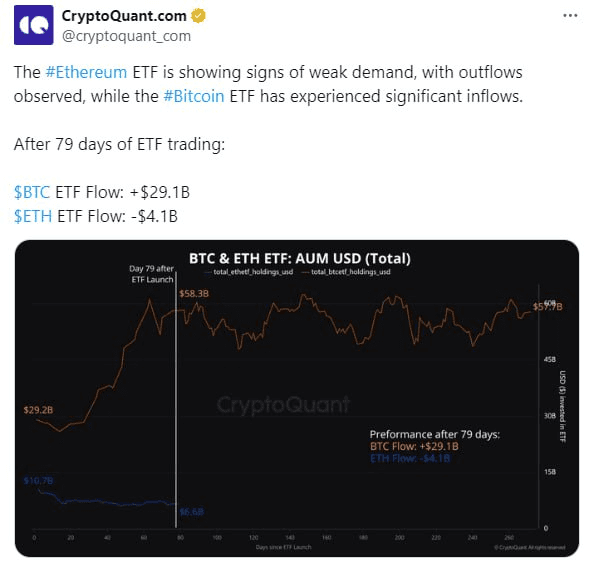Screen dimensions: 594x567
Task: Click the $29.2B starting BTC label
Action: point(38,410)
